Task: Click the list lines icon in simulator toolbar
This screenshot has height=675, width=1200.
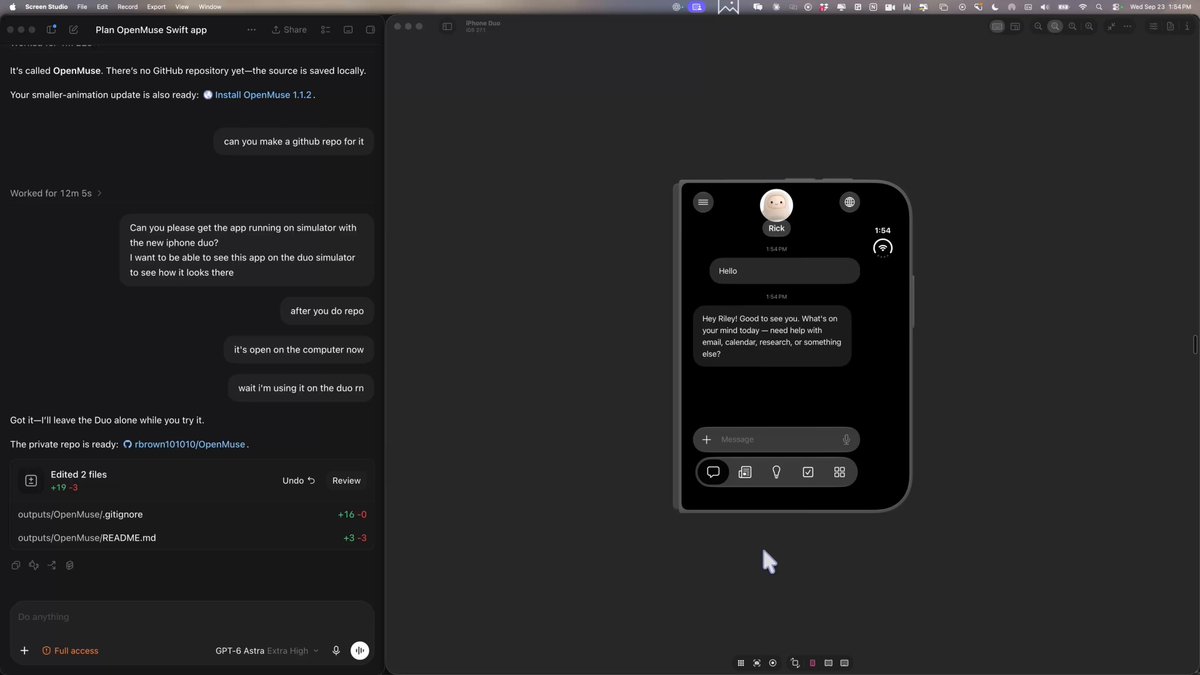Action: (x=1153, y=26)
